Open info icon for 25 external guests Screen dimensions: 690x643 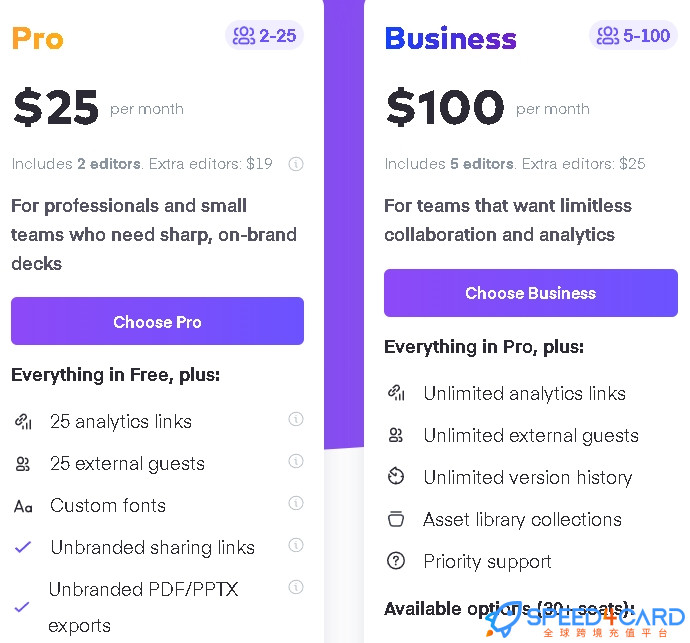[296, 461]
